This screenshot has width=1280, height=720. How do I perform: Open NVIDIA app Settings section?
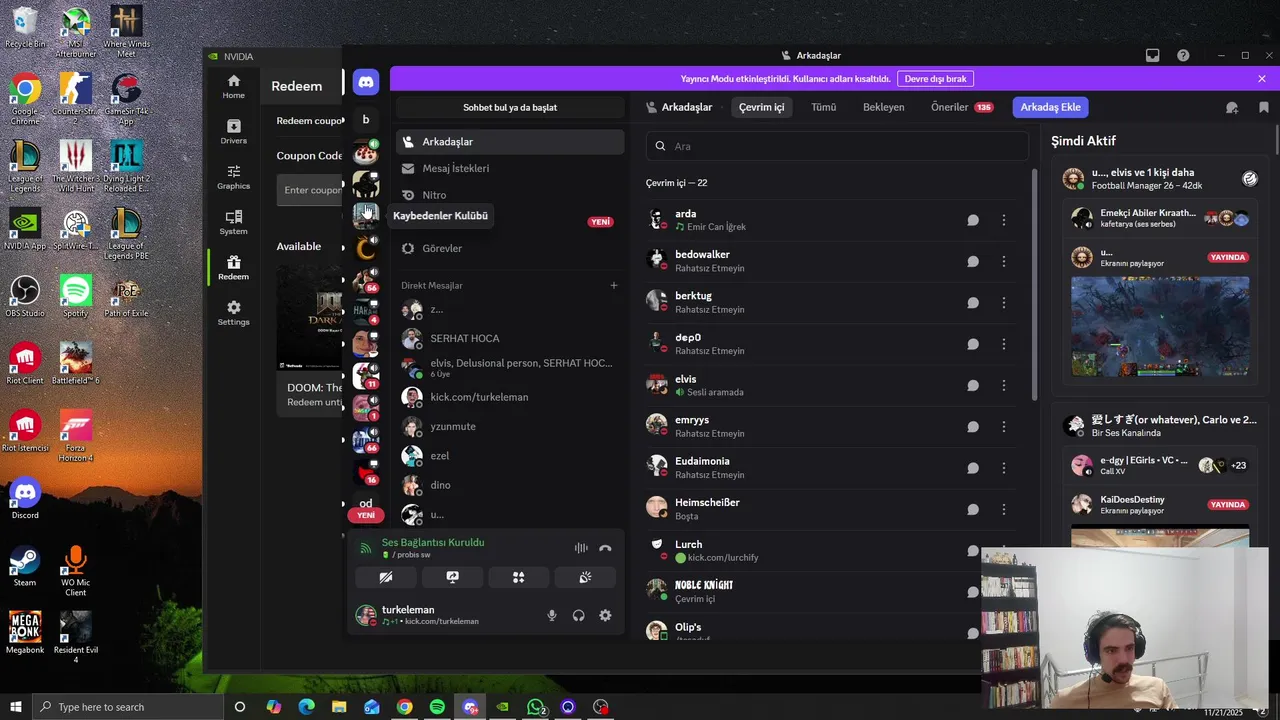233,313
